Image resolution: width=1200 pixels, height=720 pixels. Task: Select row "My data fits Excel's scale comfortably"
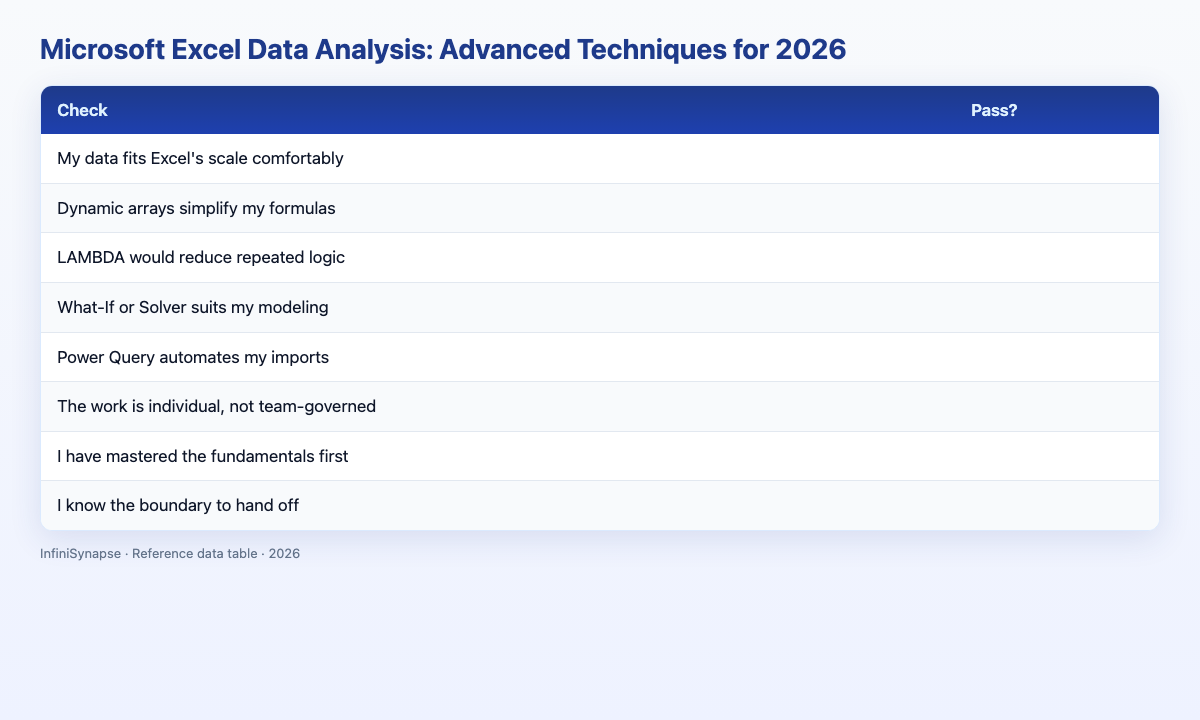pos(600,159)
